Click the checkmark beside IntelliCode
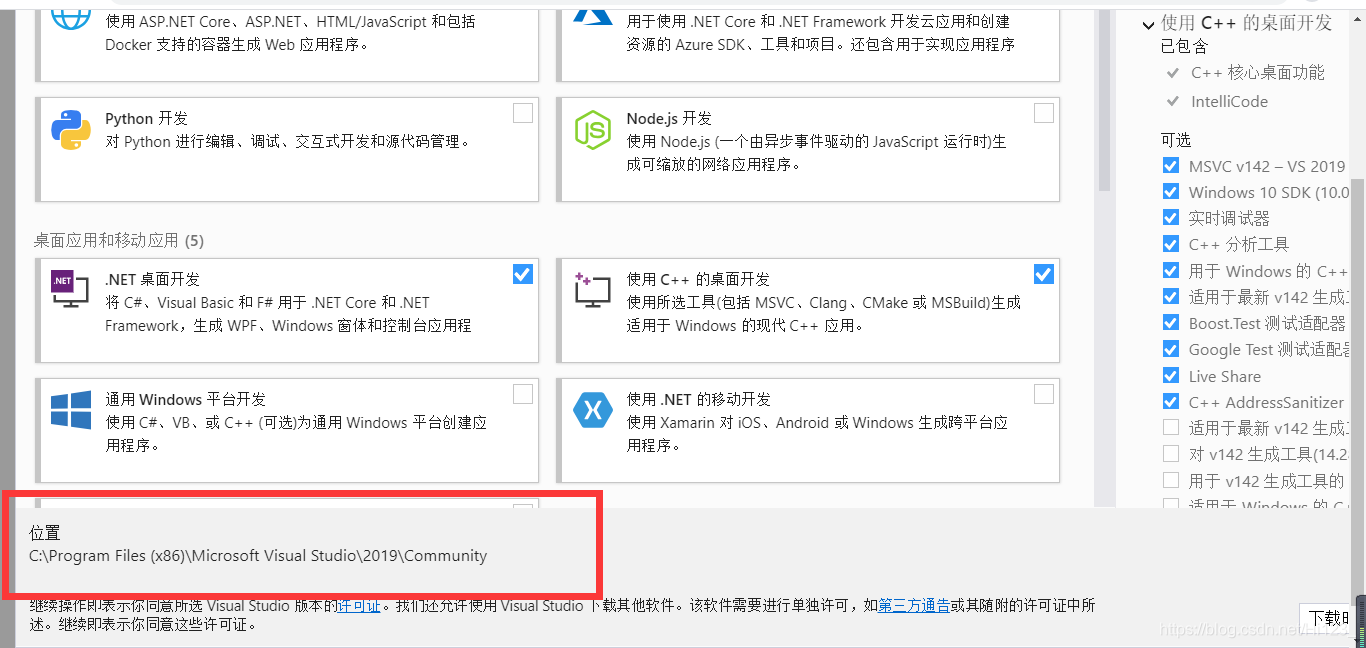Screen dimensions: 1366x648 pos(1172,102)
